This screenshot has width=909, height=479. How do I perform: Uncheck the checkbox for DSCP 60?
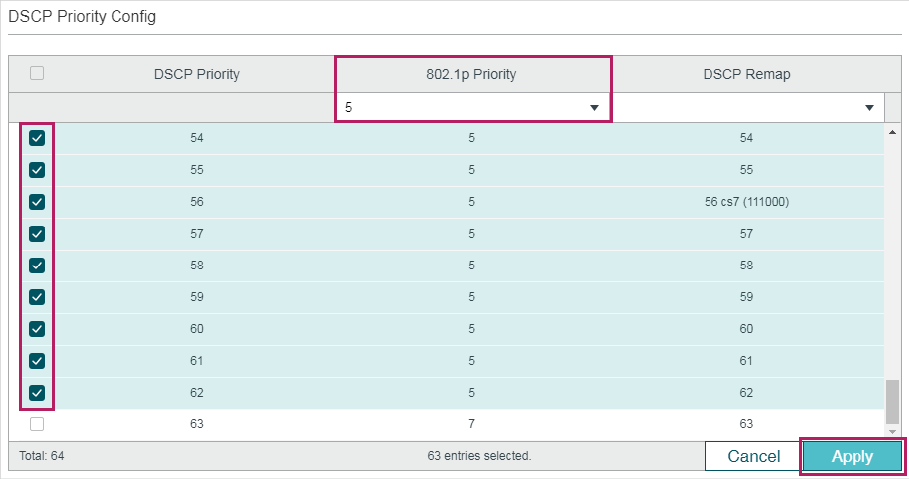pos(37,329)
